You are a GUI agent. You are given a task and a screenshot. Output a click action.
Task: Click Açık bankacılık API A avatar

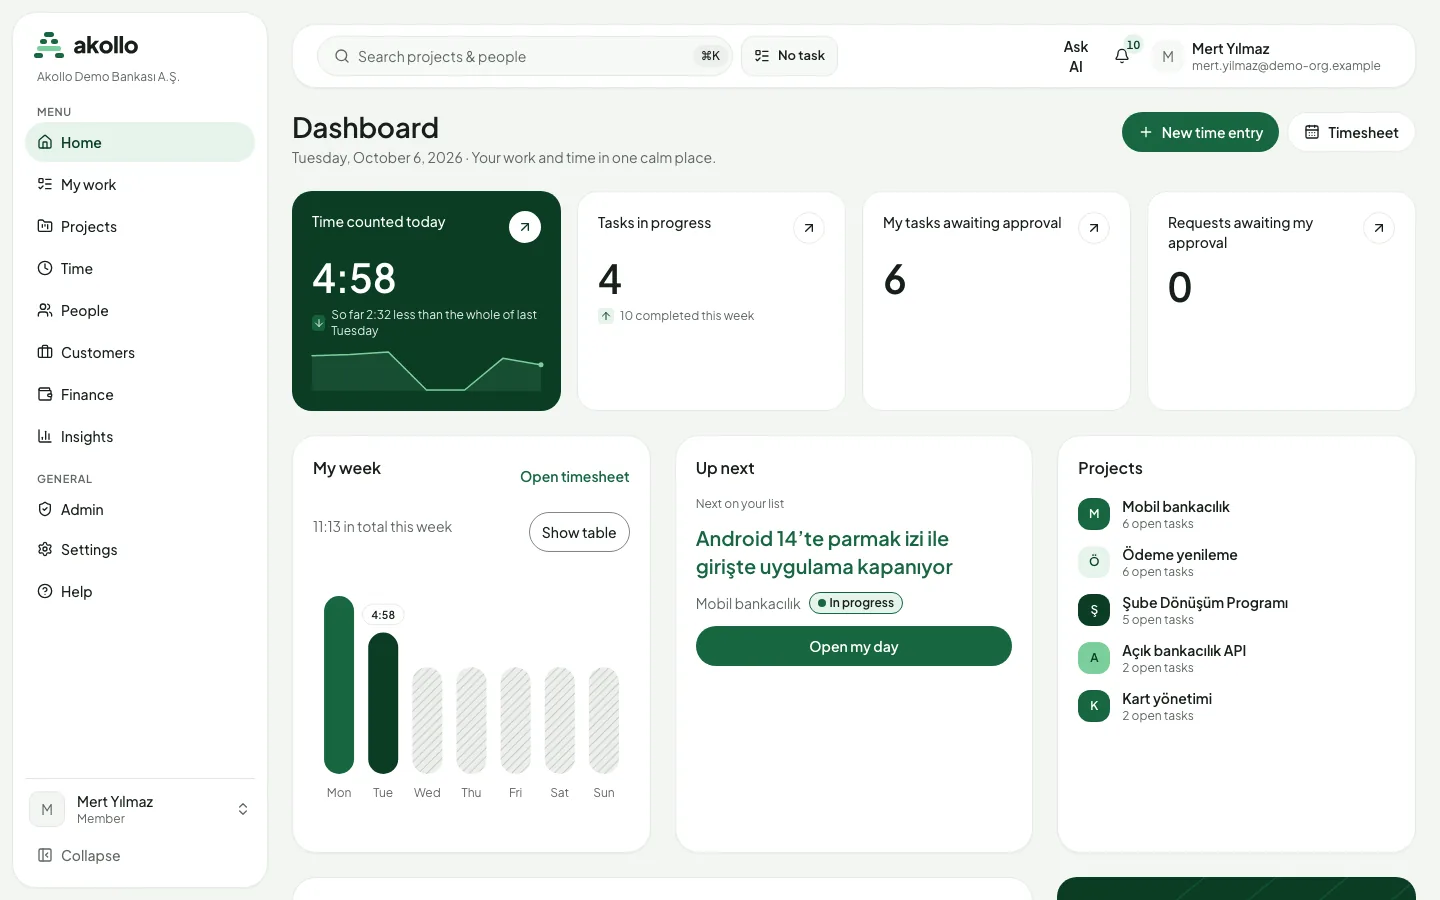(x=1094, y=658)
